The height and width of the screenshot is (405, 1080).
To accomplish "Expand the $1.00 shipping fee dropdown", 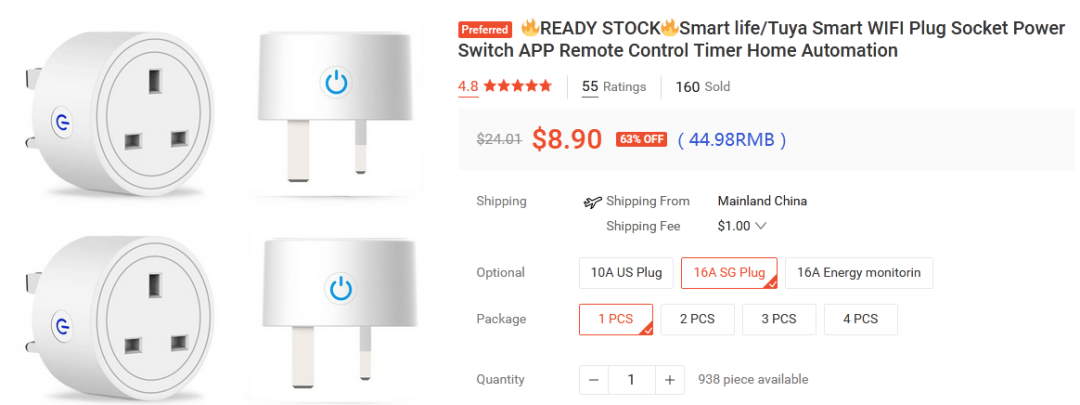I will tap(742, 226).
